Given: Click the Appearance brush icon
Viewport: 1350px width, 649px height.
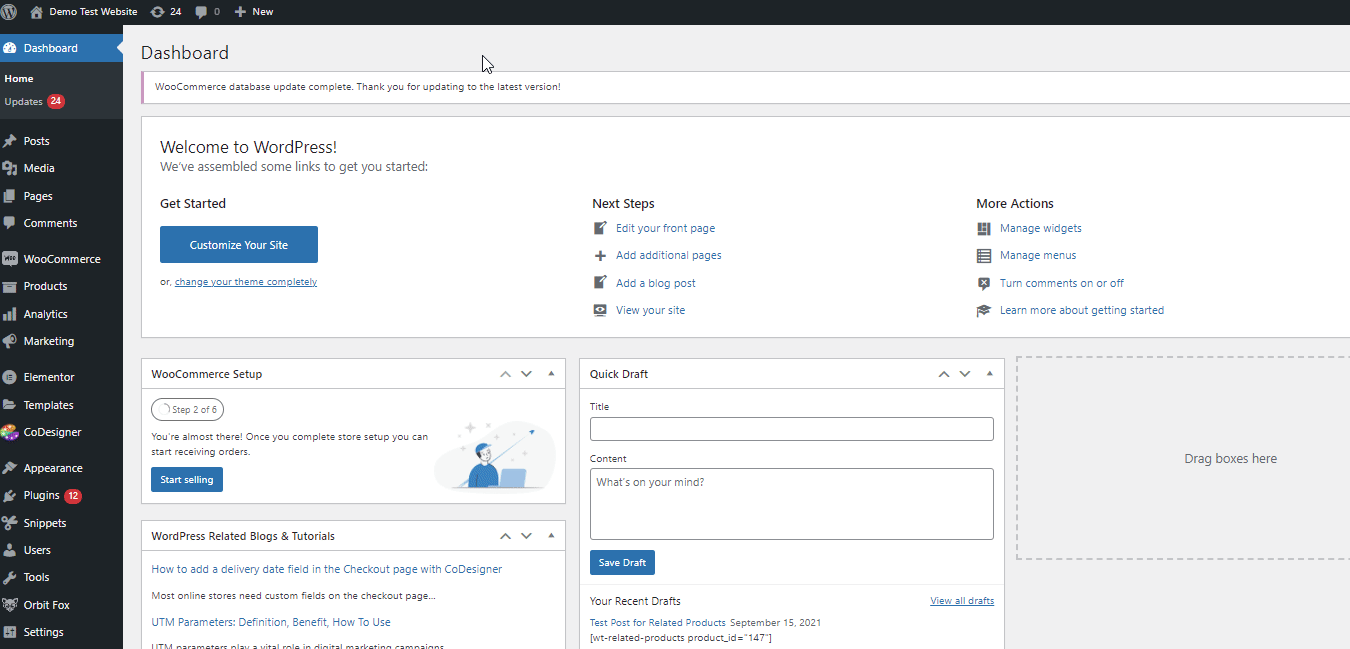Looking at the screenshot, I should tap(10, 468).
